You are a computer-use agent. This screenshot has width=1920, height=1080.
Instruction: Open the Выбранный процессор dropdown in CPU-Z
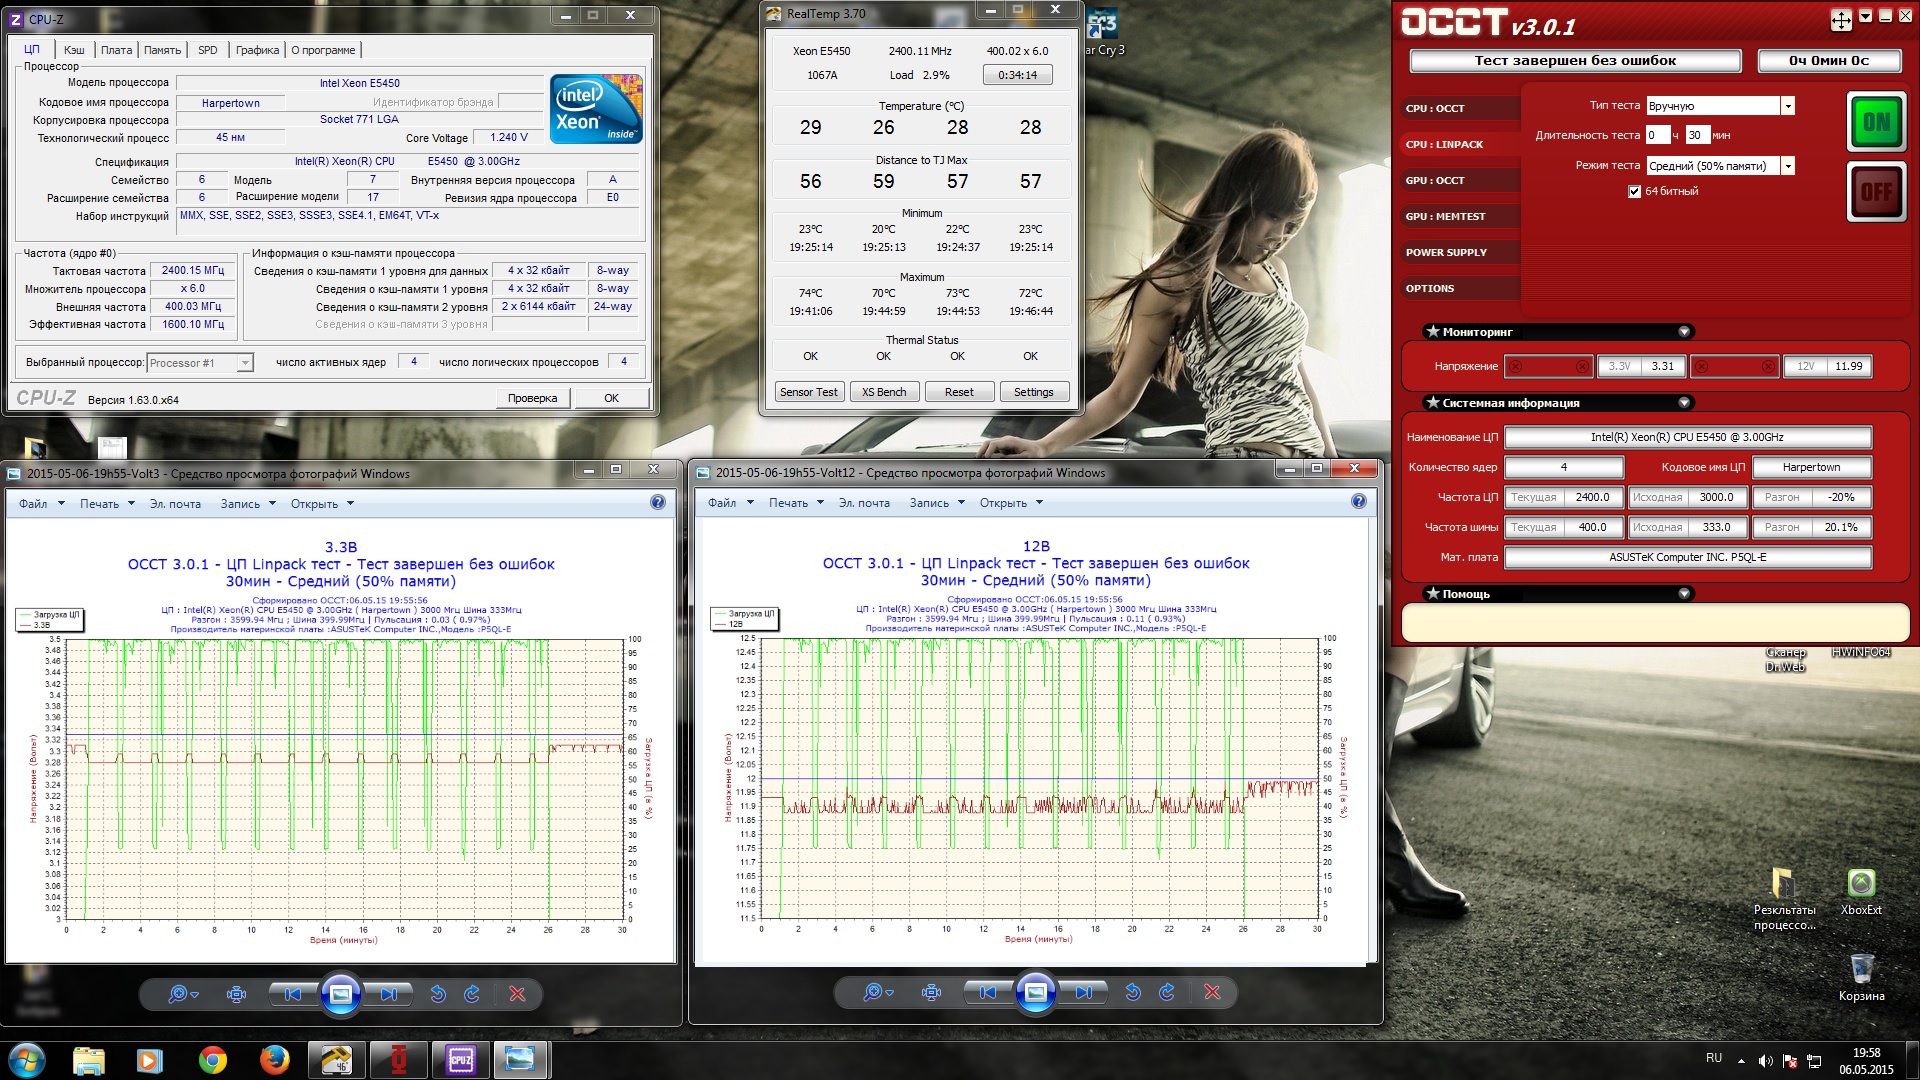(x=245, y=363)
